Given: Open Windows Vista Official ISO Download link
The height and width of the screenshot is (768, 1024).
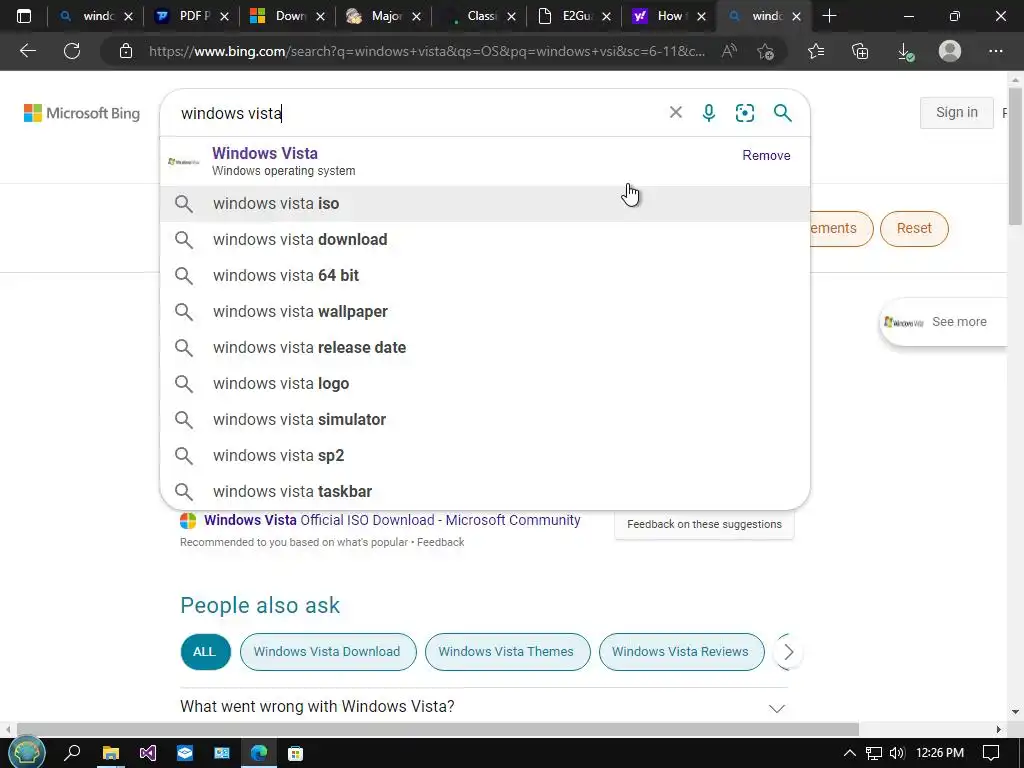Looking at the screenshot, I should point(392,520).
